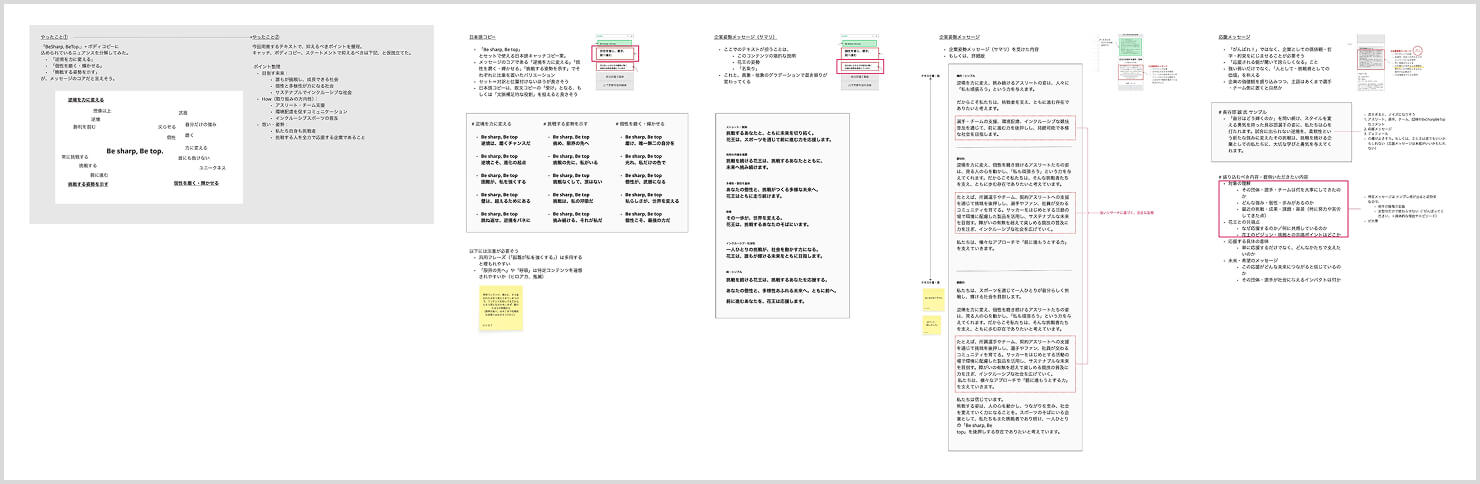
Task: Click "常に挑戦する" in the mind map
Action: click(73, 156)
